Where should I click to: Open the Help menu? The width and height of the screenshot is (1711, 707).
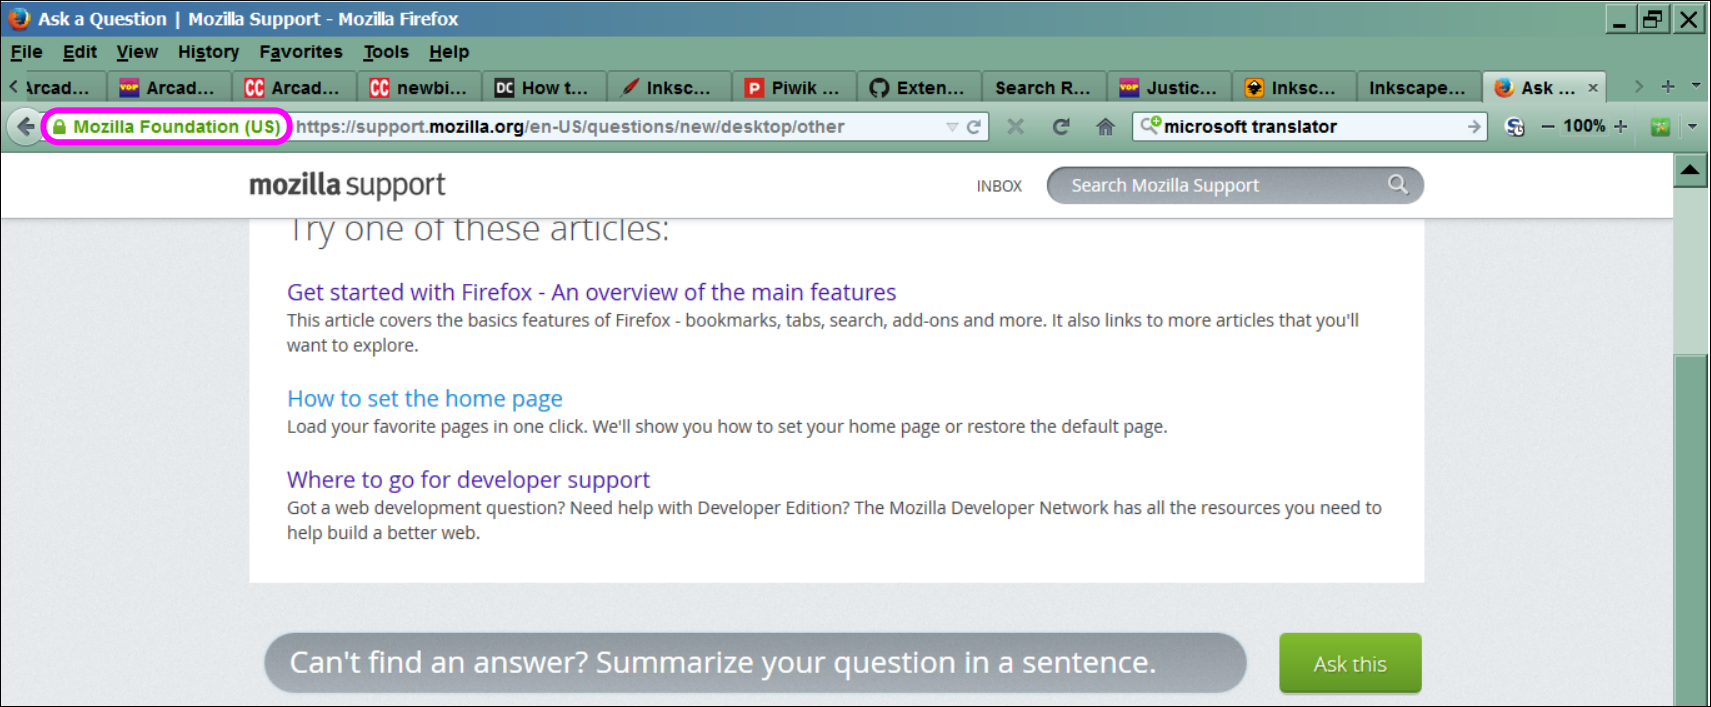pyautogui.click(x=449, y=52)
